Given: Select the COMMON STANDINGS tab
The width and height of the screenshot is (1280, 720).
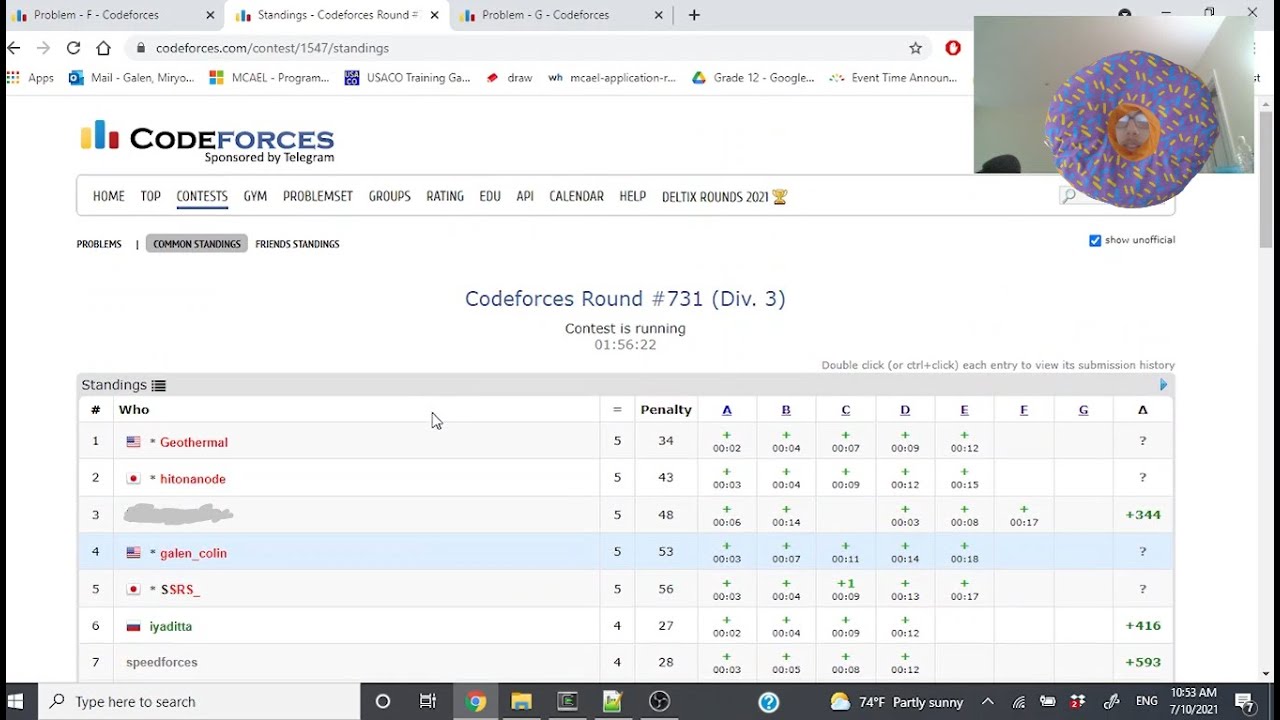Looking at the screenshot, I should pos(197,244).
